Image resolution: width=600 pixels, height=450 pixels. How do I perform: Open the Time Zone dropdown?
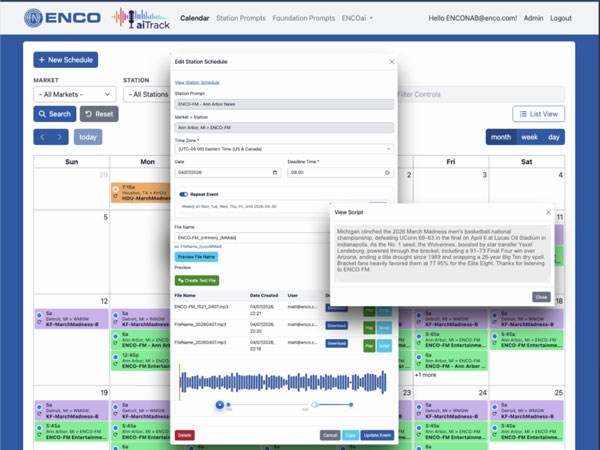(284, 148)
